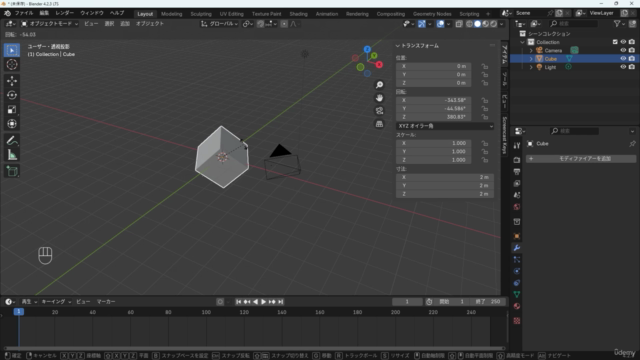Open the Output properties tab
The height and width of the screenshot is (360, 640).
point(517,171)
